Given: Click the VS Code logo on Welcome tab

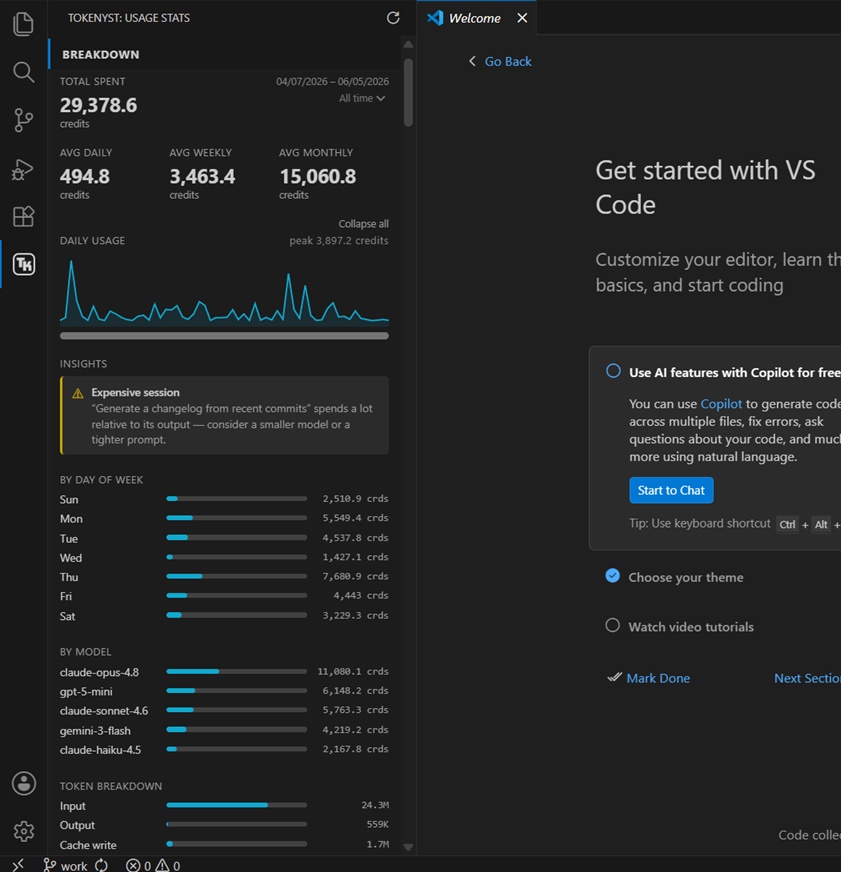Looking at the screenshot, I should [x=435, y=18].
